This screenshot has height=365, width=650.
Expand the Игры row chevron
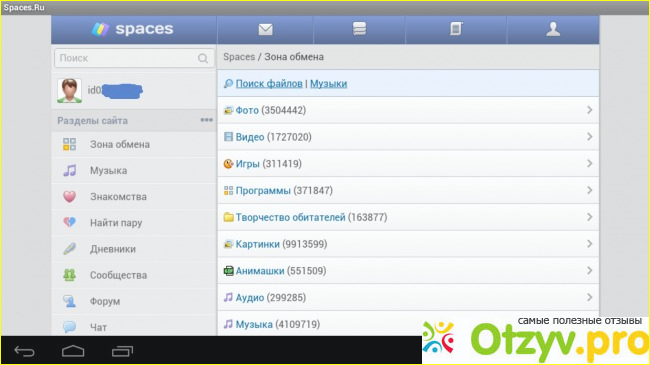(x=589, y=163)
